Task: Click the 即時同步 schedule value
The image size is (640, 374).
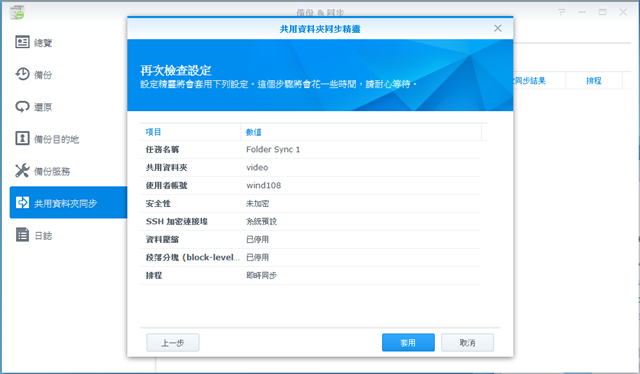Action: 261,275
